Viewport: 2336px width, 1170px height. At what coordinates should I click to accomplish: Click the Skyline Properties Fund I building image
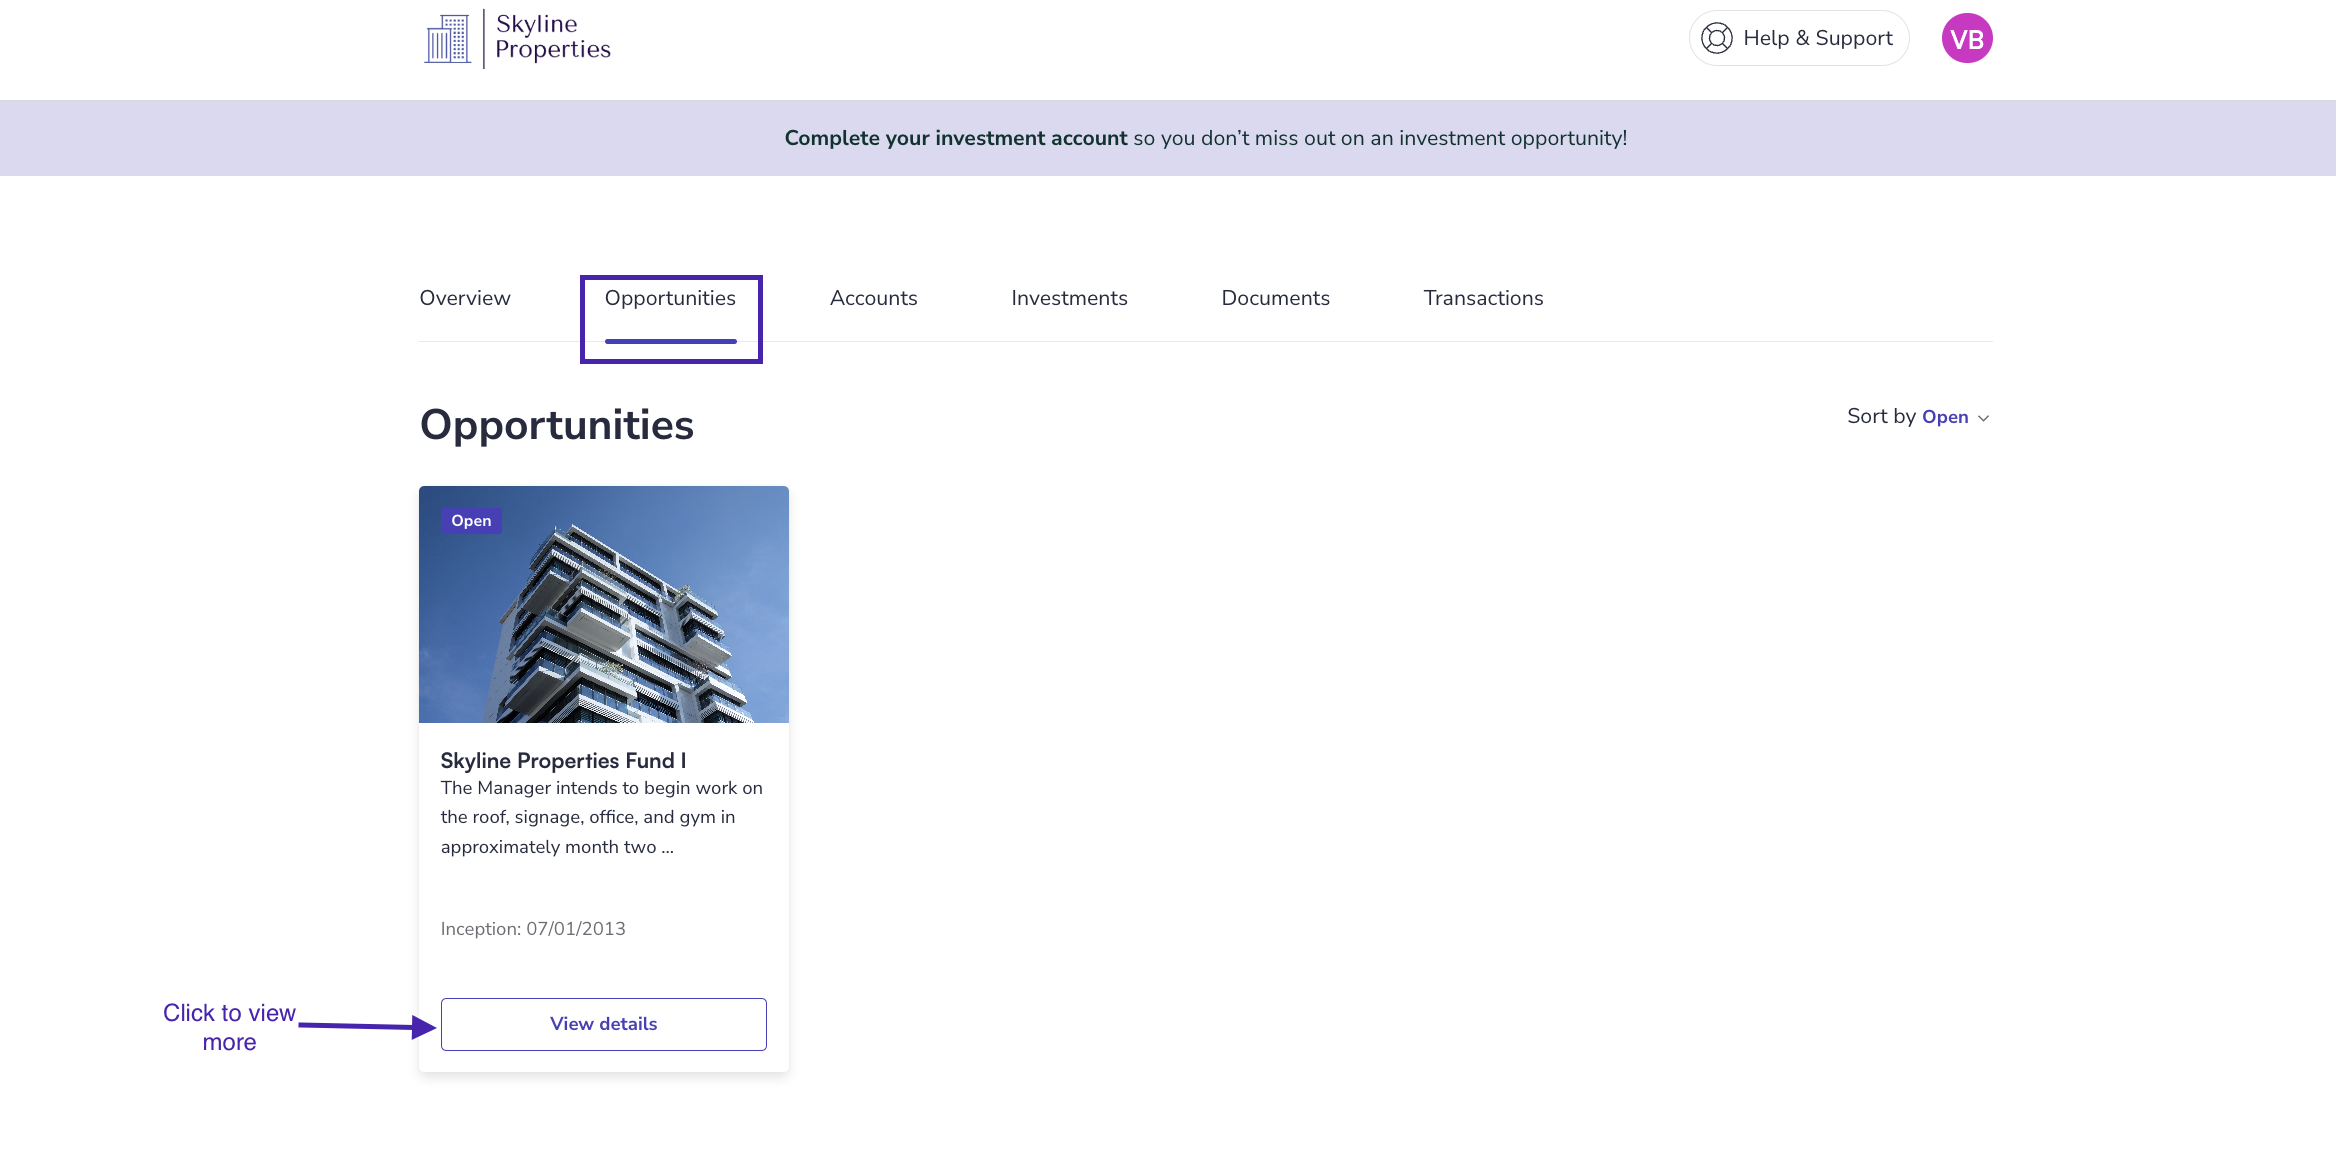604,604
